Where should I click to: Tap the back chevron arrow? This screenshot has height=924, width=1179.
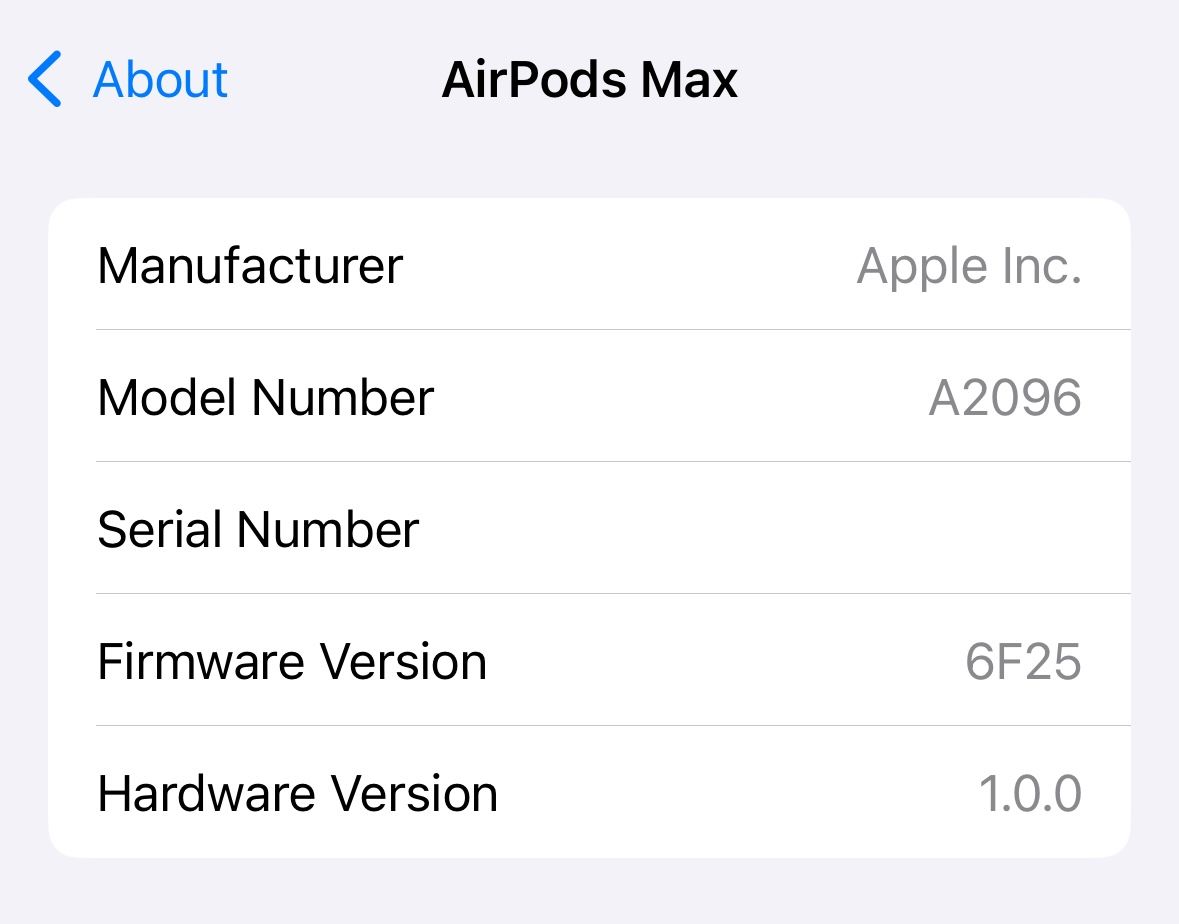click(x=45, y=80)
